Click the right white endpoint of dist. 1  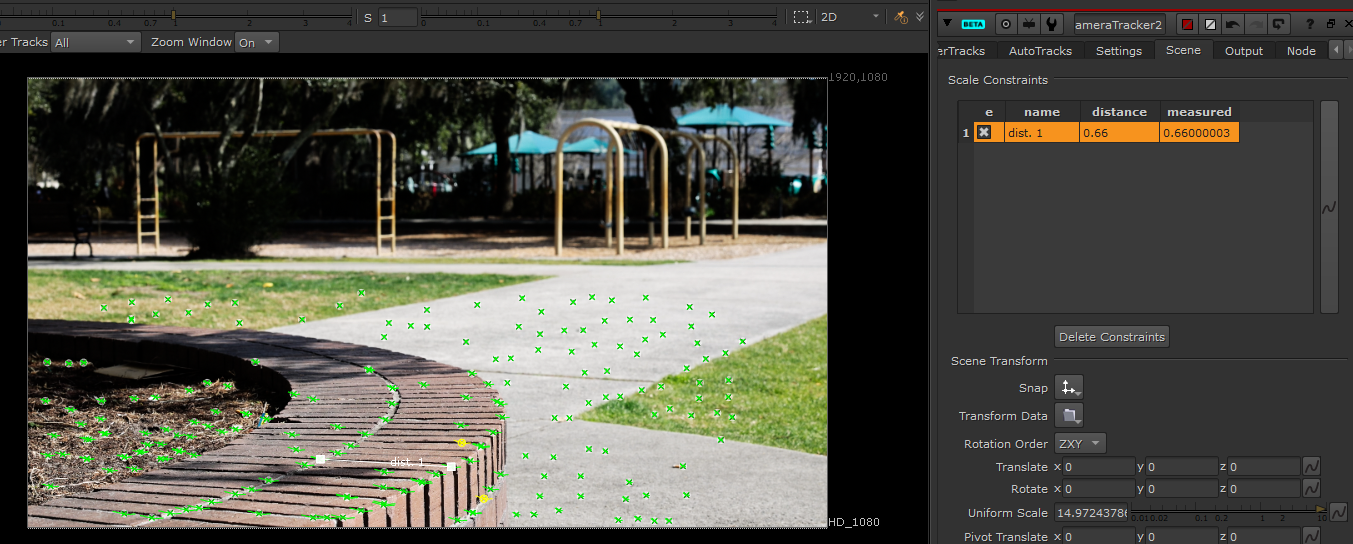coord(451,466)
